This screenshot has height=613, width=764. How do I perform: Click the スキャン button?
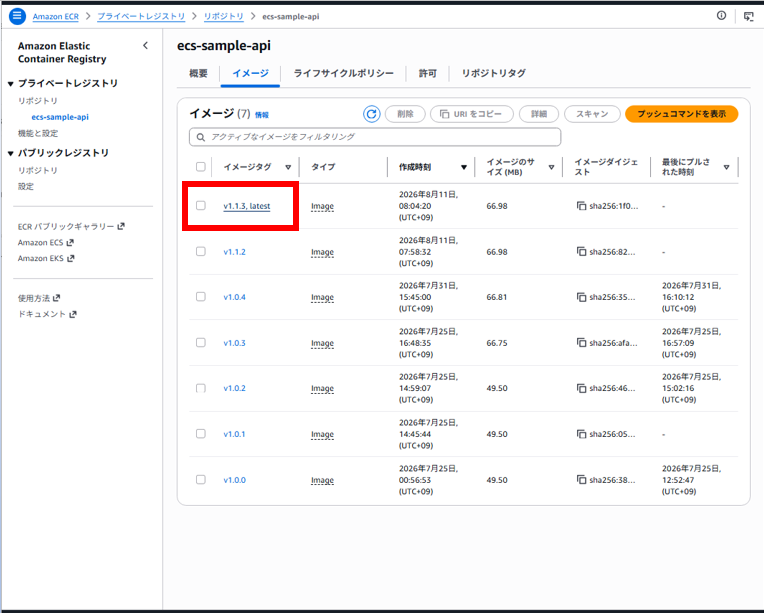coord(592,114)
